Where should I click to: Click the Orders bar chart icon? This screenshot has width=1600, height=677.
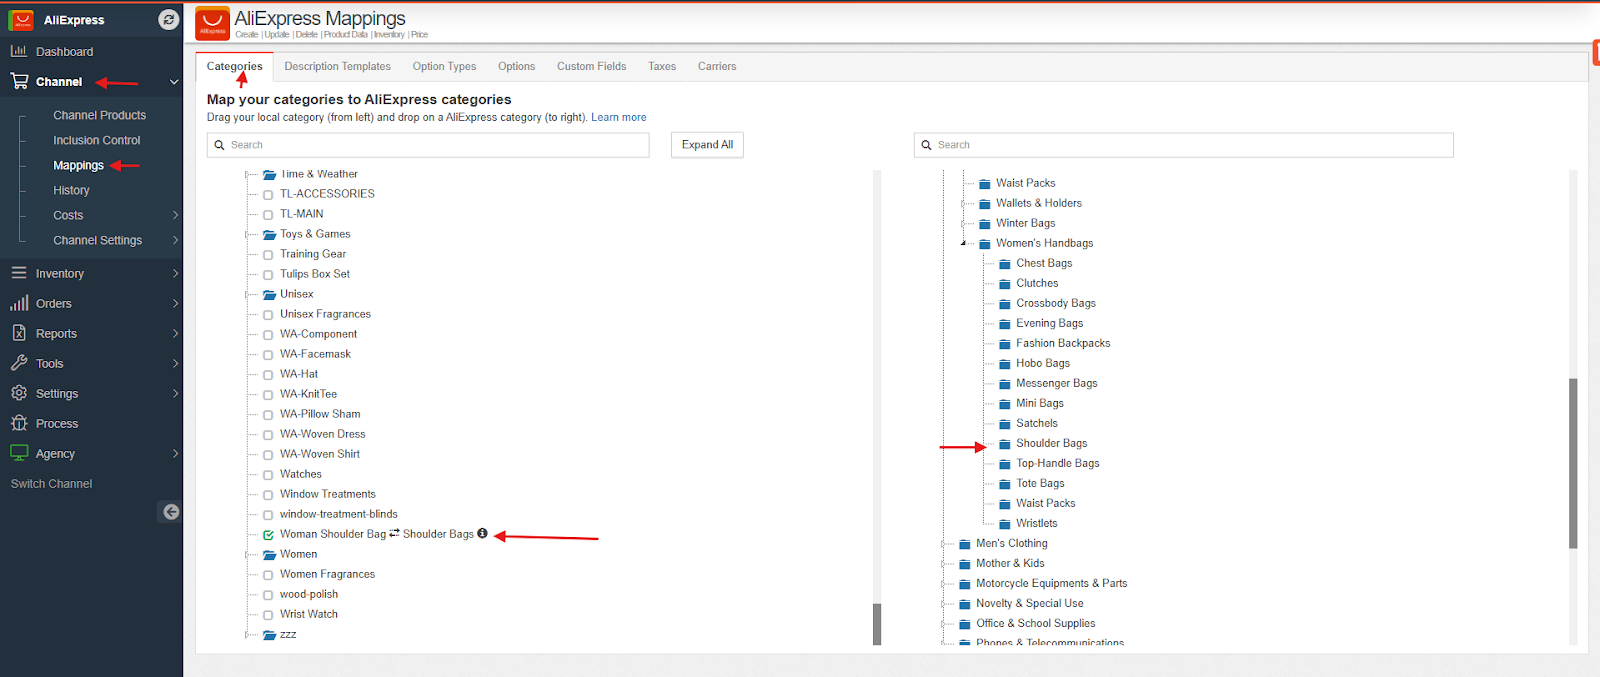pos(19,303)
